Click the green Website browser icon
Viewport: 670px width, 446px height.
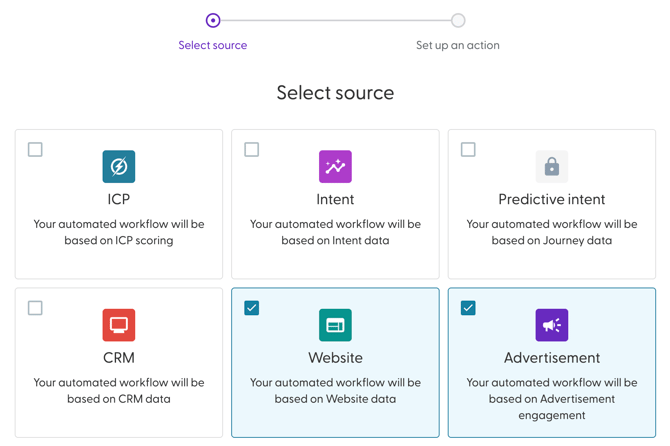coord(335,325)
